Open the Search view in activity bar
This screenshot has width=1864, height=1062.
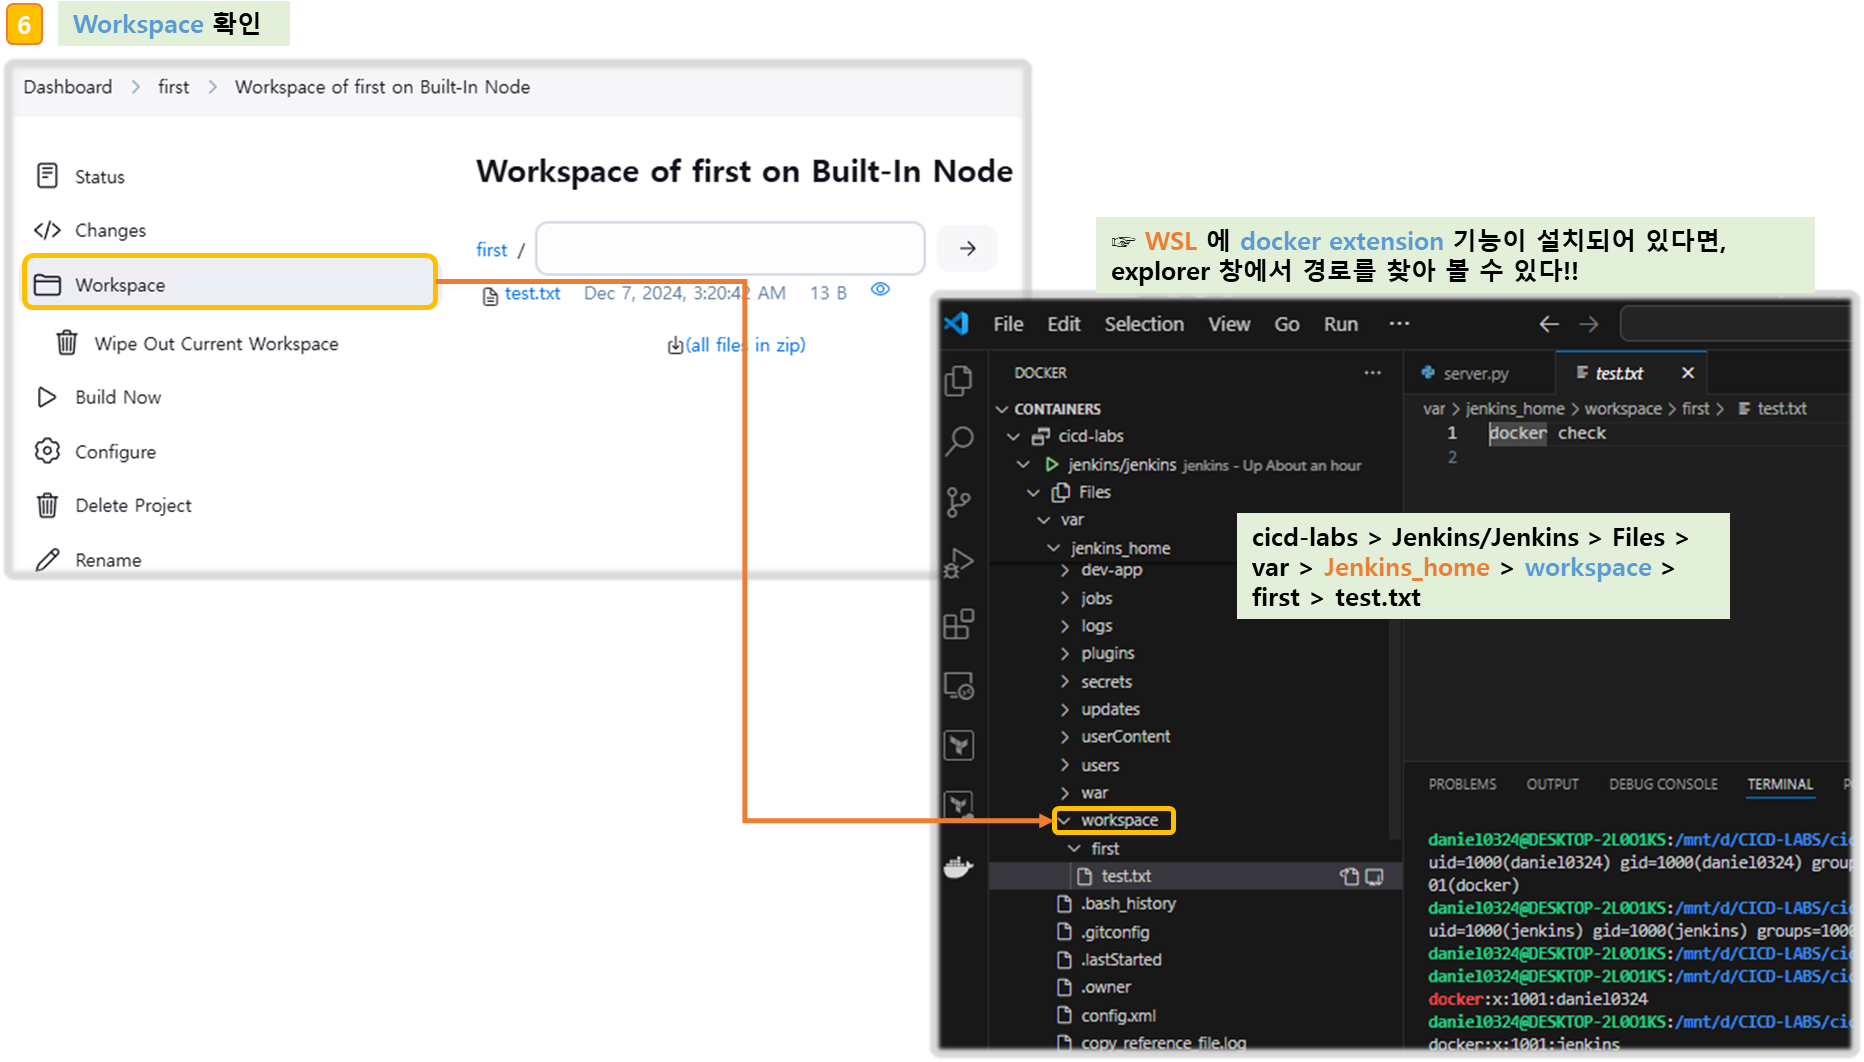(x=959, y=441)
